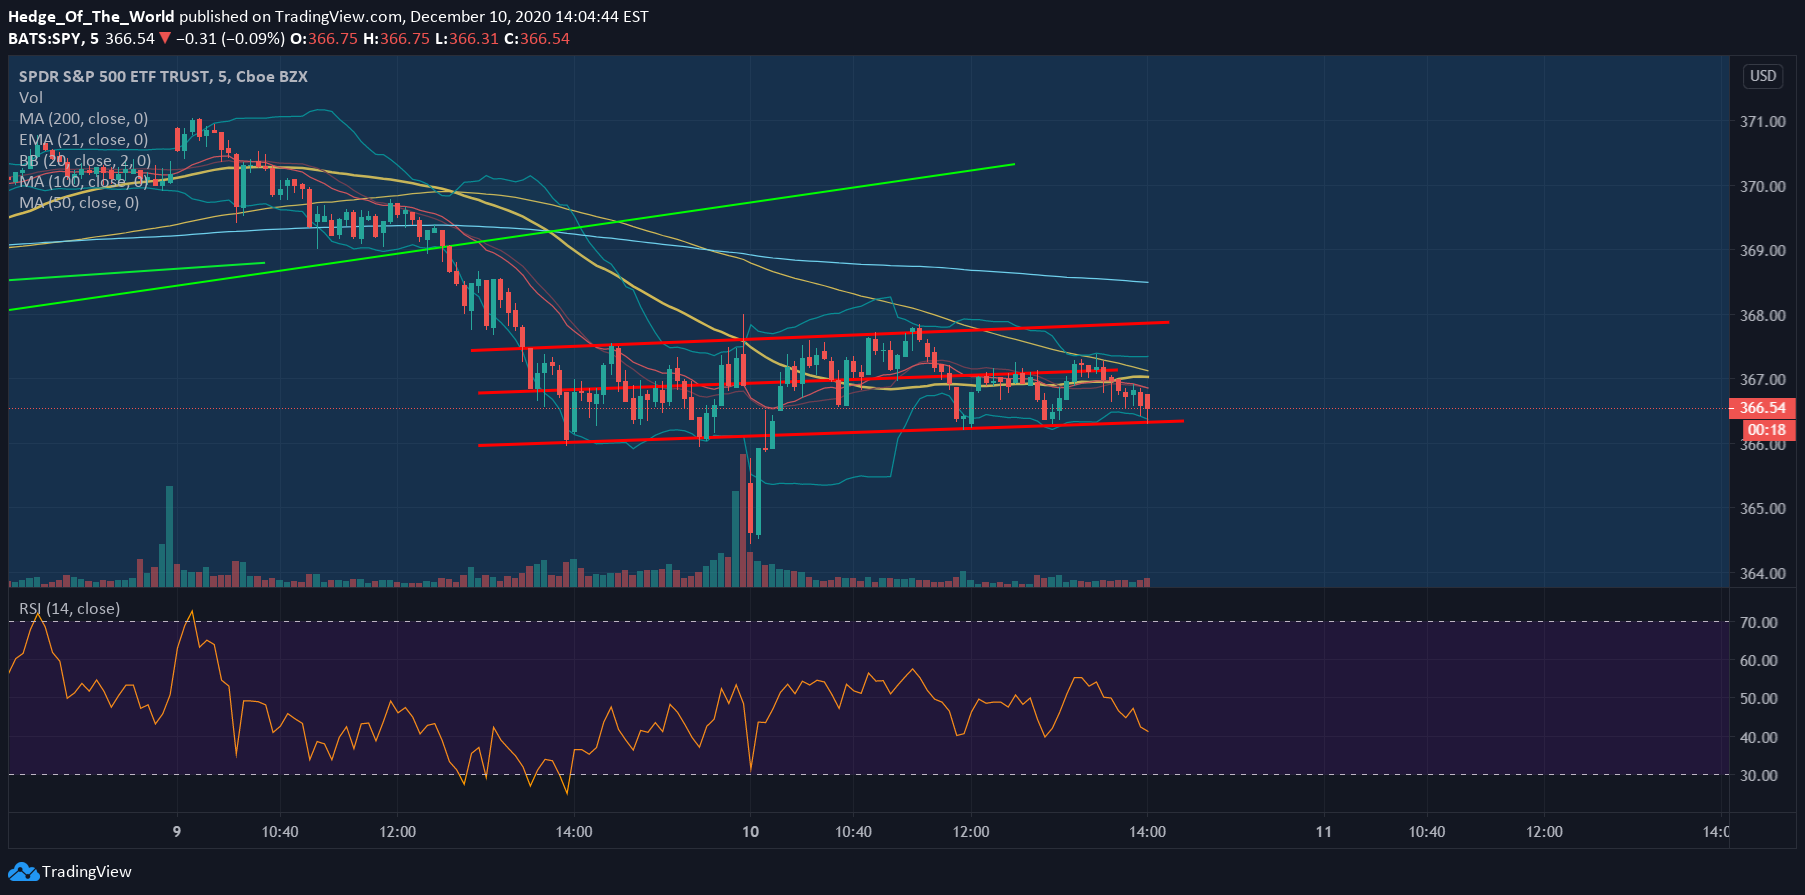This screenshot has width=1805, height=895.
Task: Click the date label 9 on the time axis
Action: (x=177, y=832)
